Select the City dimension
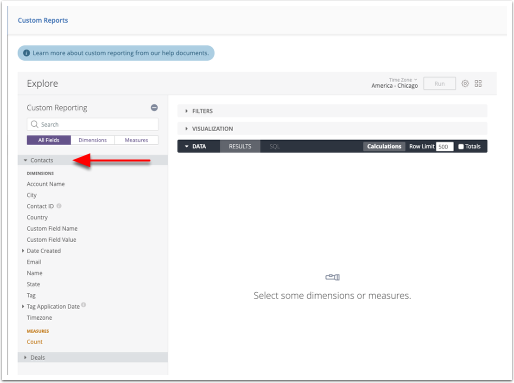The image size is (514, 383). point(32,195)
